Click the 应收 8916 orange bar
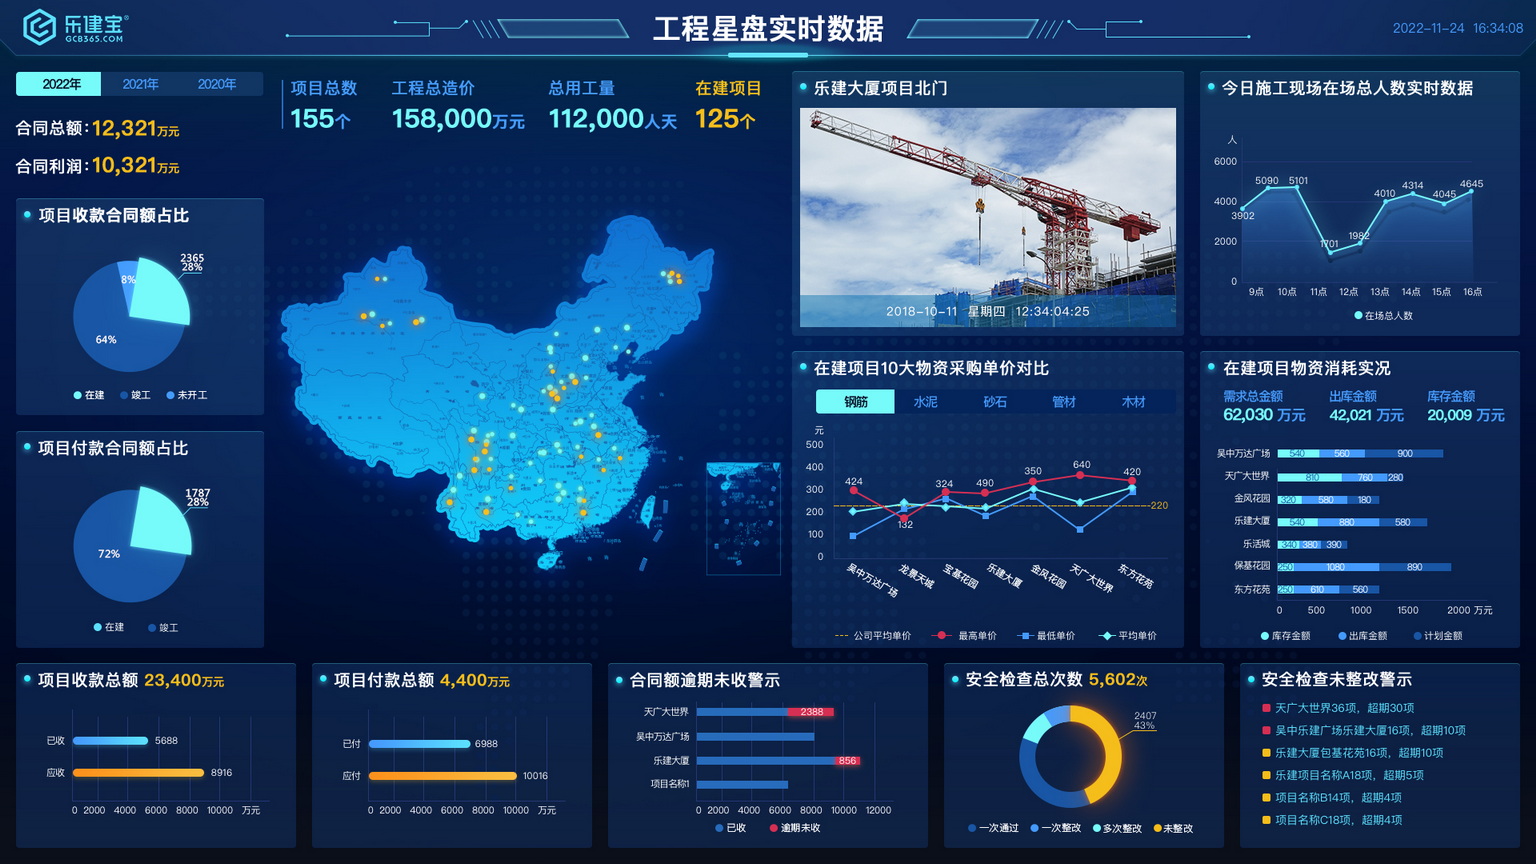Screen dimensions: 1536x864 tap(138, 773)
